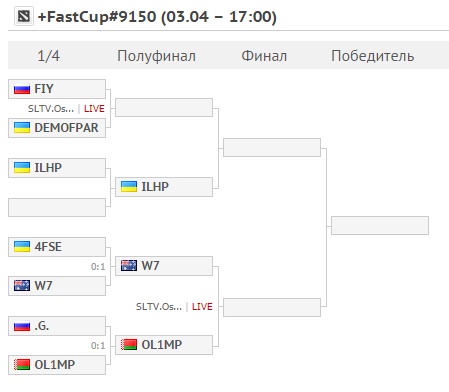
Task: Click the Belarus flag beside semifinal OL1MP
Action: point(129,345)
